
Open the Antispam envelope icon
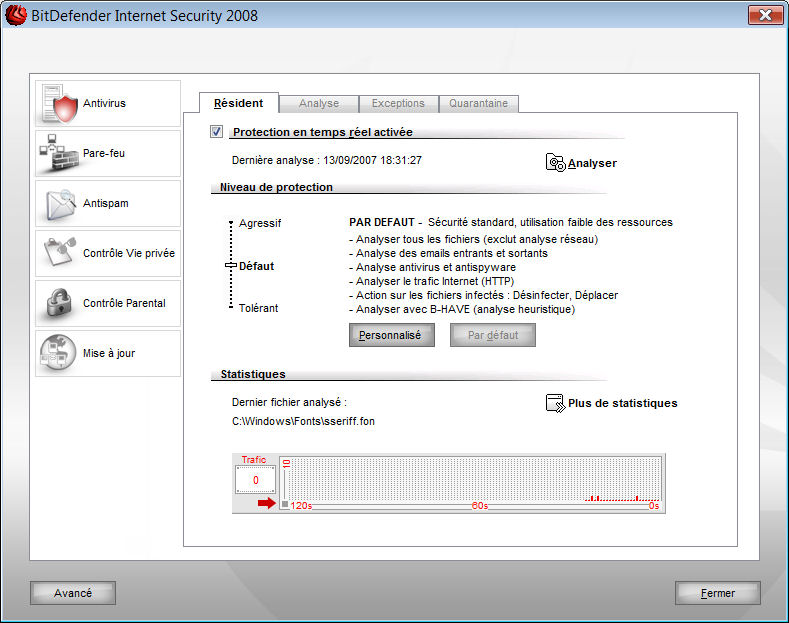coord(60,204)
